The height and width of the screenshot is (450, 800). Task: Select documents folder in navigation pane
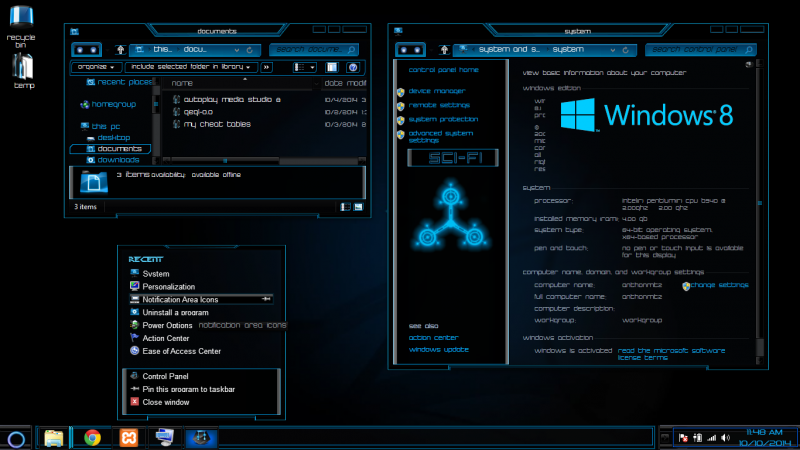click(110, 149)
